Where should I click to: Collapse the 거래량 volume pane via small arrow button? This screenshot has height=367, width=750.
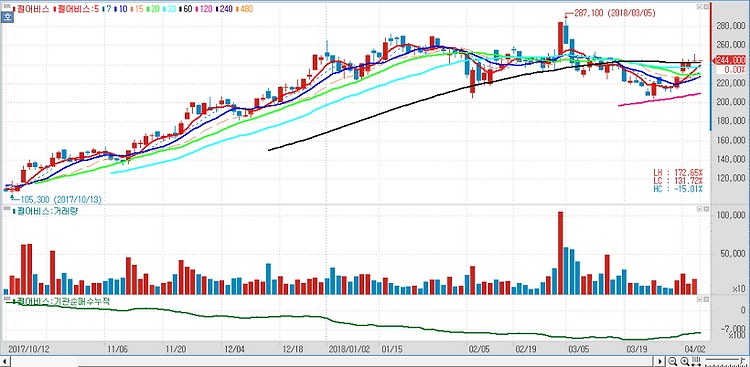[x=699, y=210]
